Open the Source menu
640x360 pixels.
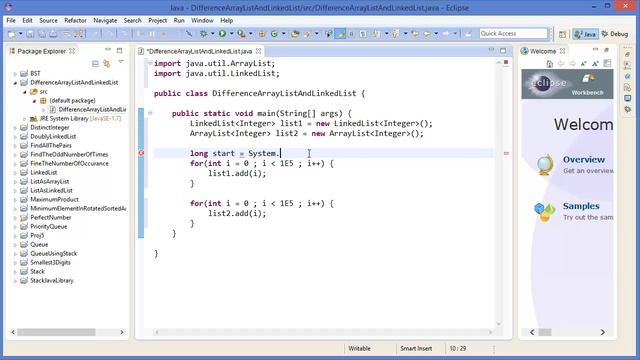coord(48,20)
